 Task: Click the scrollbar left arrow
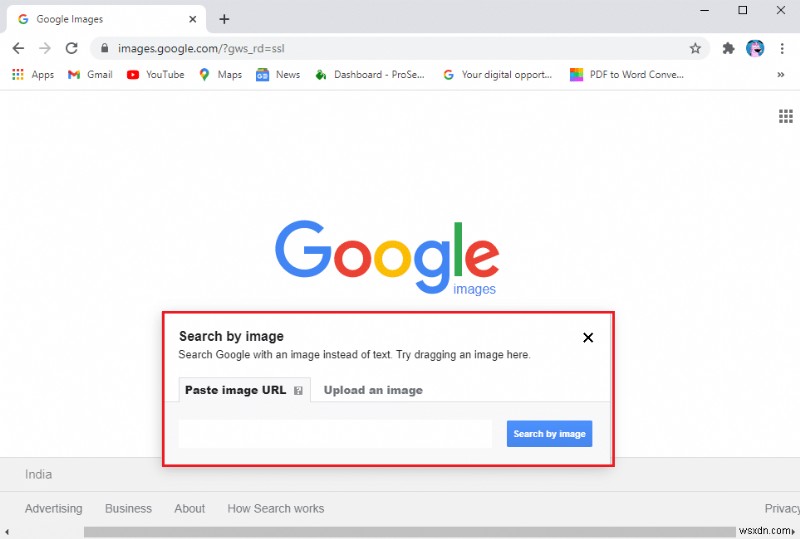[x=7, y=532]
